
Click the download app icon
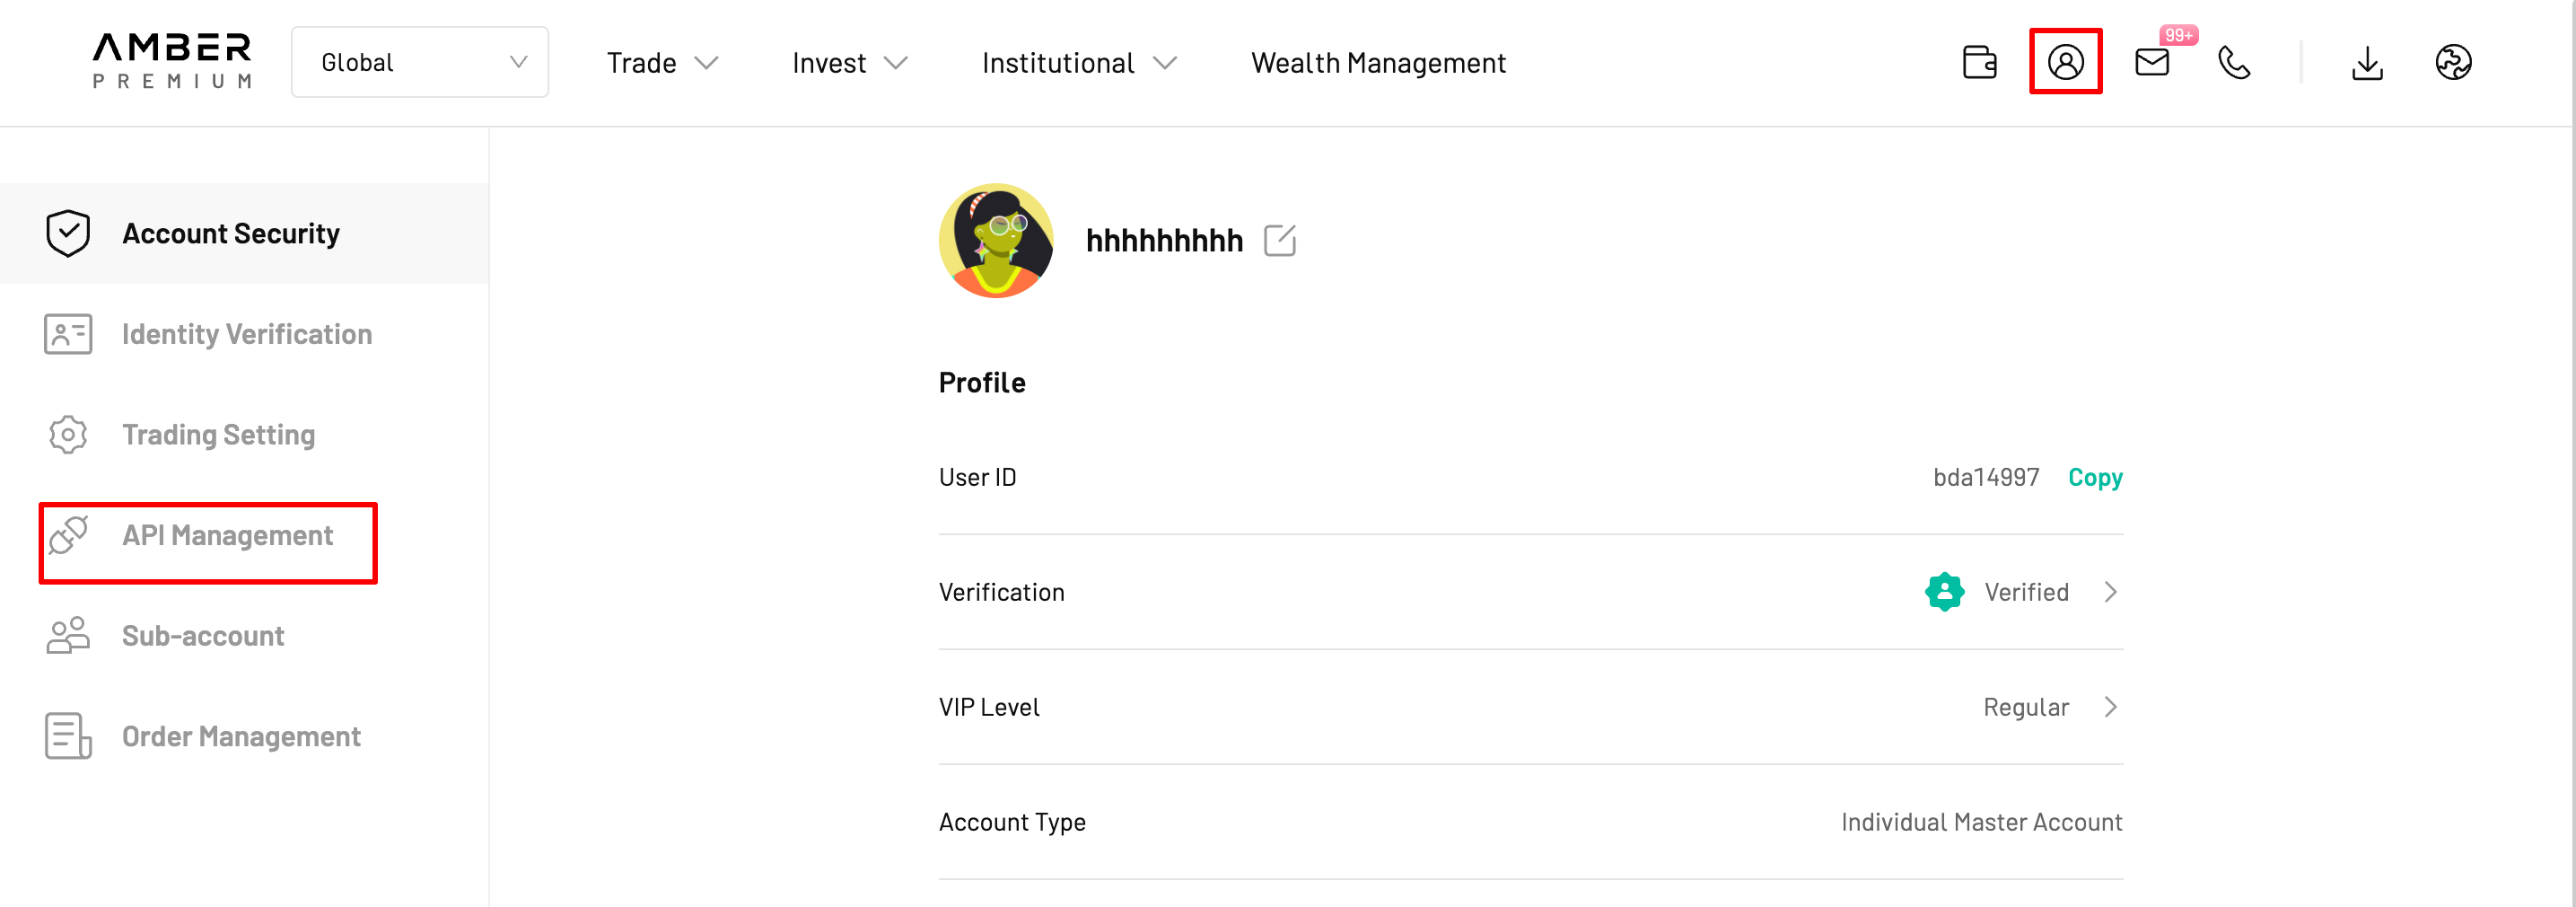coord(2367,63)
